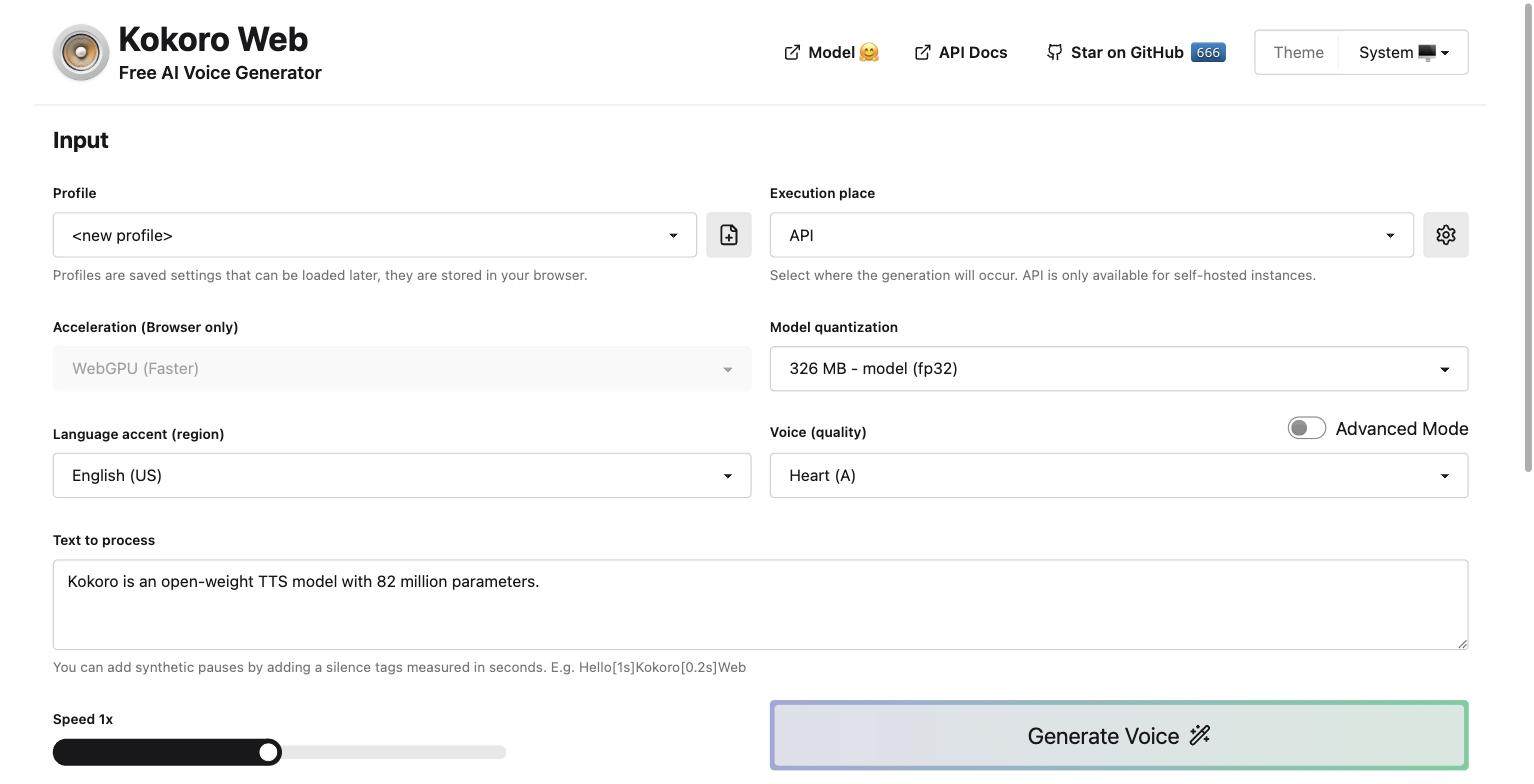This screenshot has width=1534, height=784.
Task: Toggle Advanced Mode switch
Action: [x=1307, y=428]
